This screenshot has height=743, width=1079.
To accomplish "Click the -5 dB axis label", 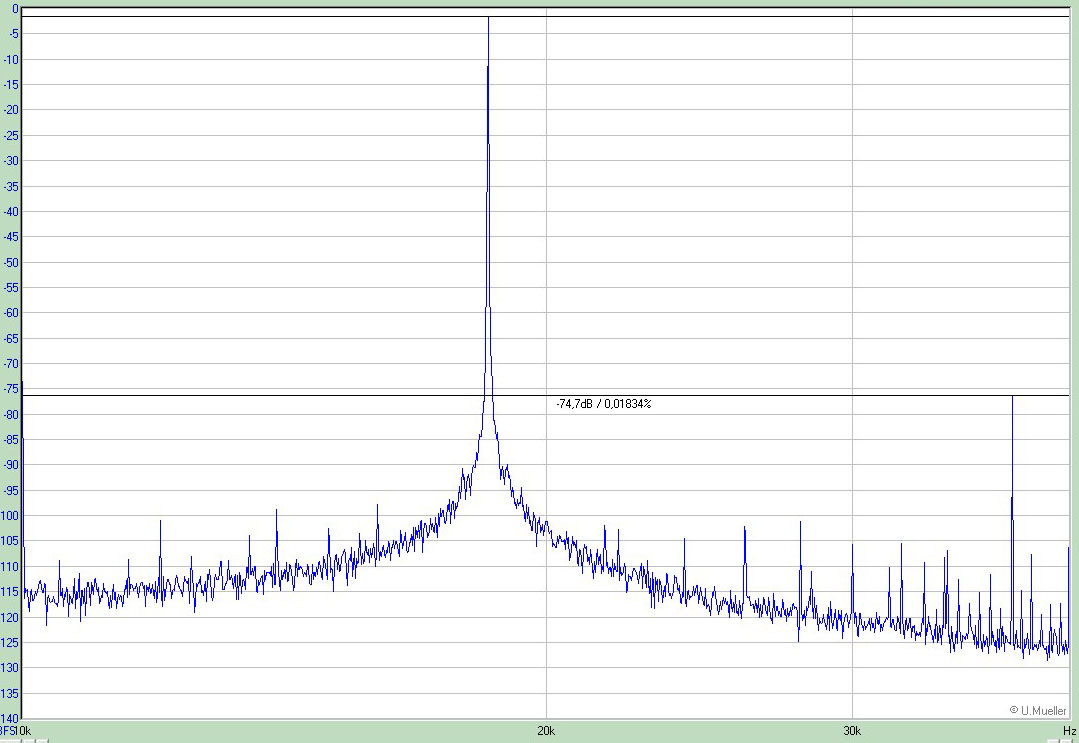I will pos(14,34).
